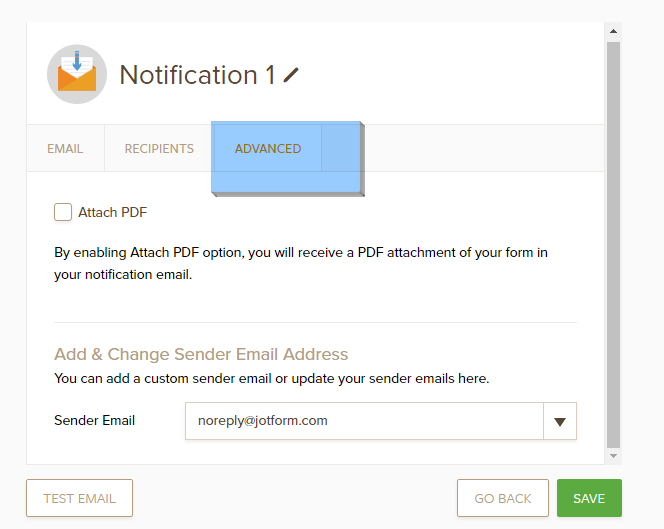664x529 pixels.
Task: Switch to the Email tab
Action: (65, 149)
